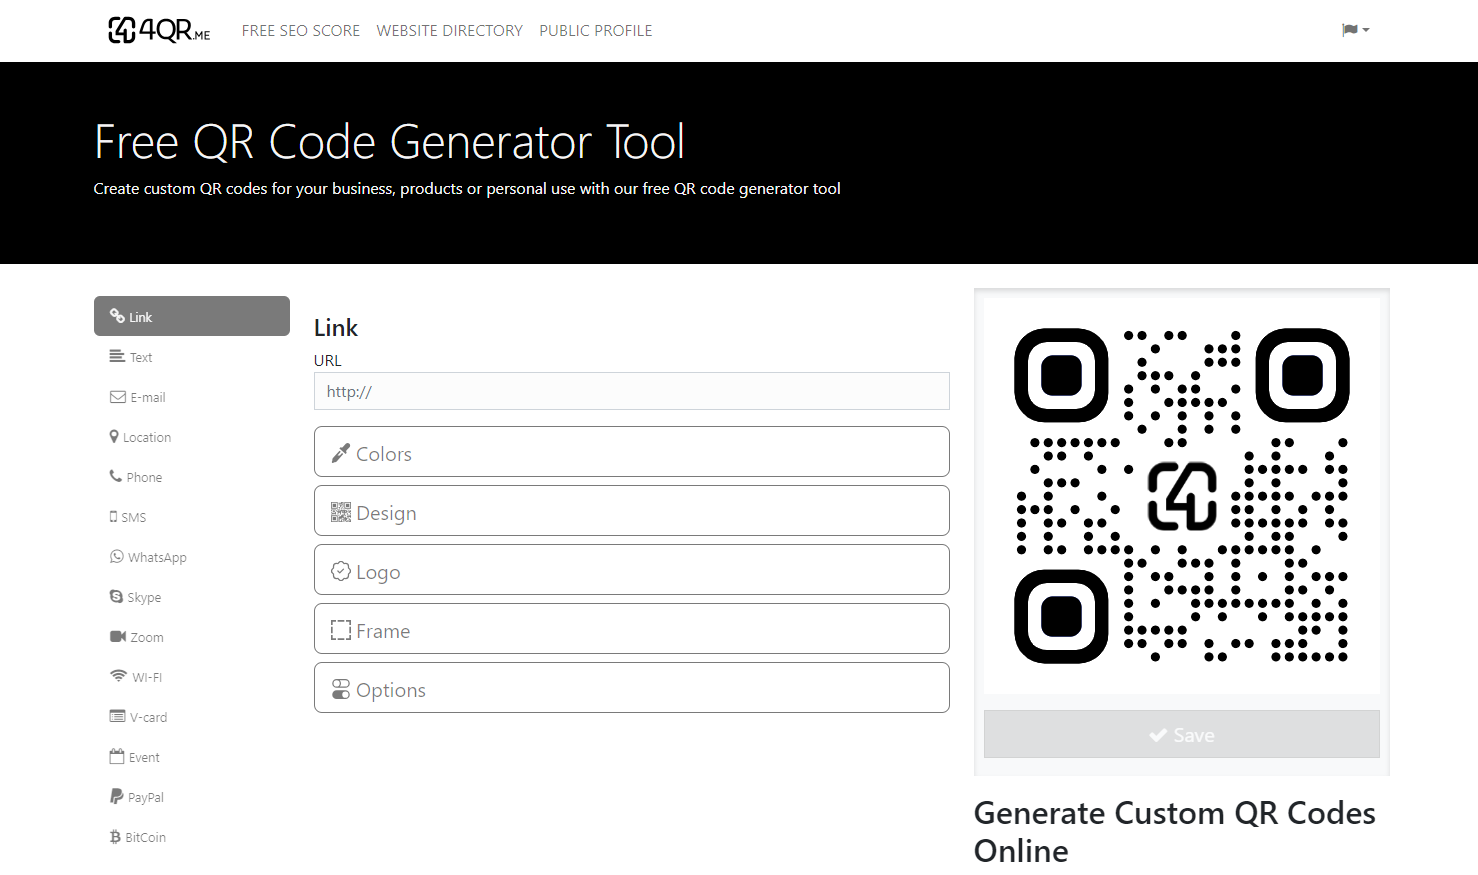This screenshot has height=875, width=1478.
Task: Expand the Options section
Action: point(632,688)
